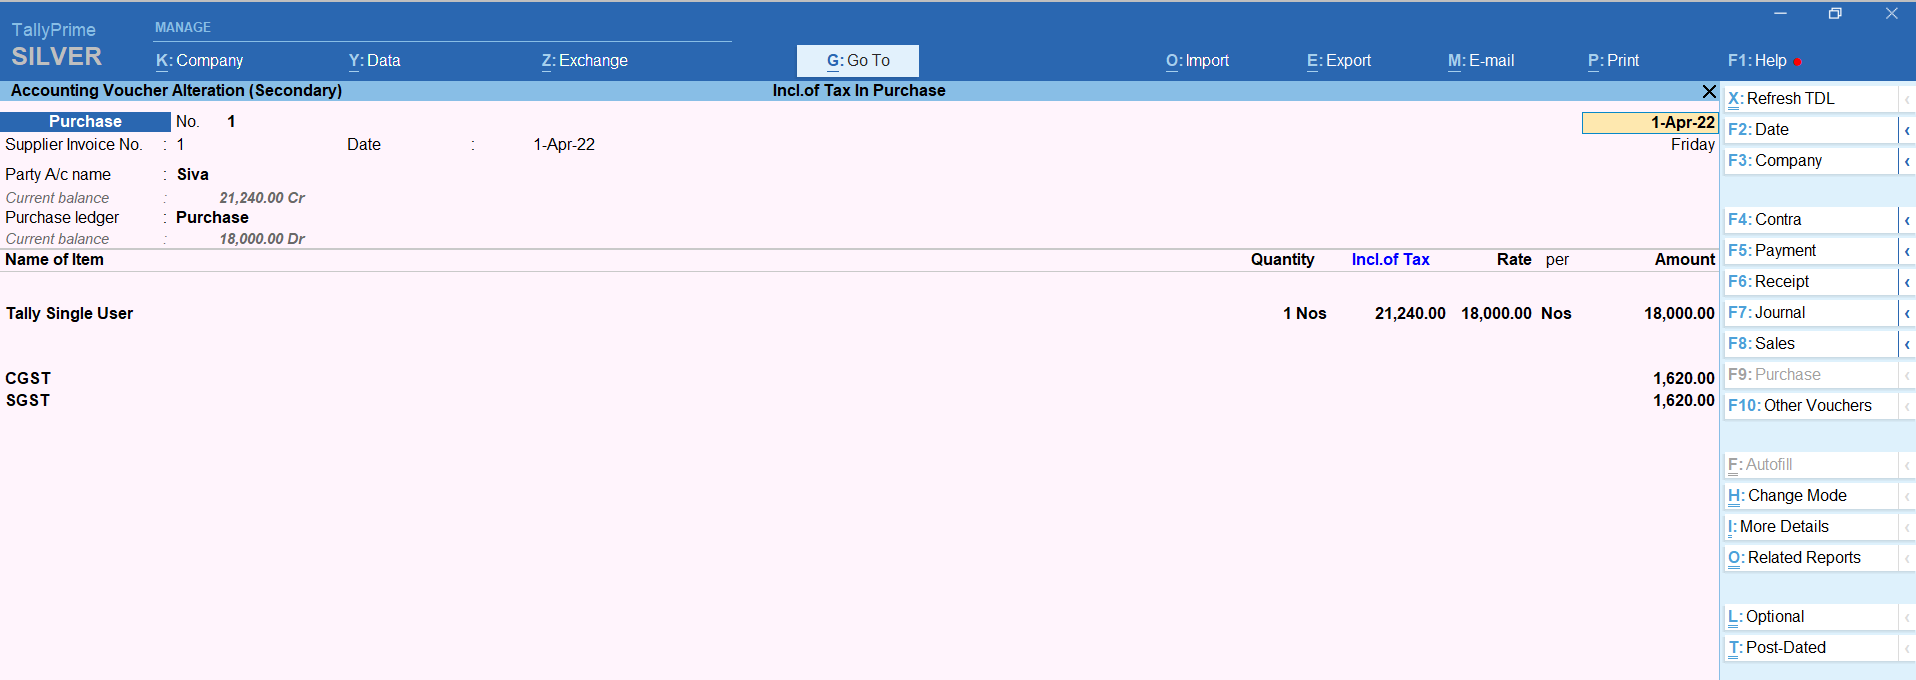Open the Z: Exchange menu
The width and height of the screenshot is (1916, 680).
click(x=585, y=61)
